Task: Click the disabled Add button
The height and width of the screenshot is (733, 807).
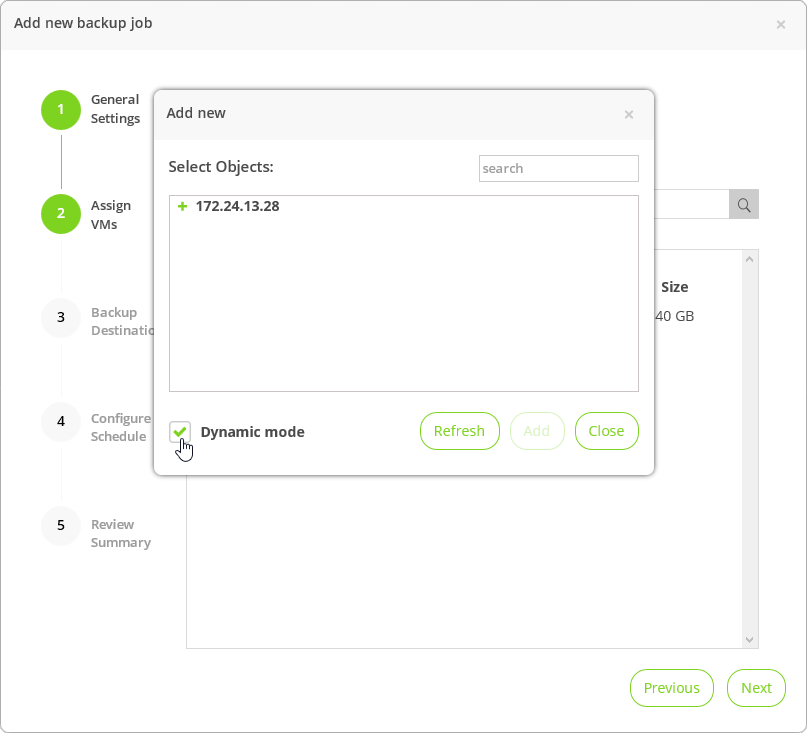Action: coord(537,431)
